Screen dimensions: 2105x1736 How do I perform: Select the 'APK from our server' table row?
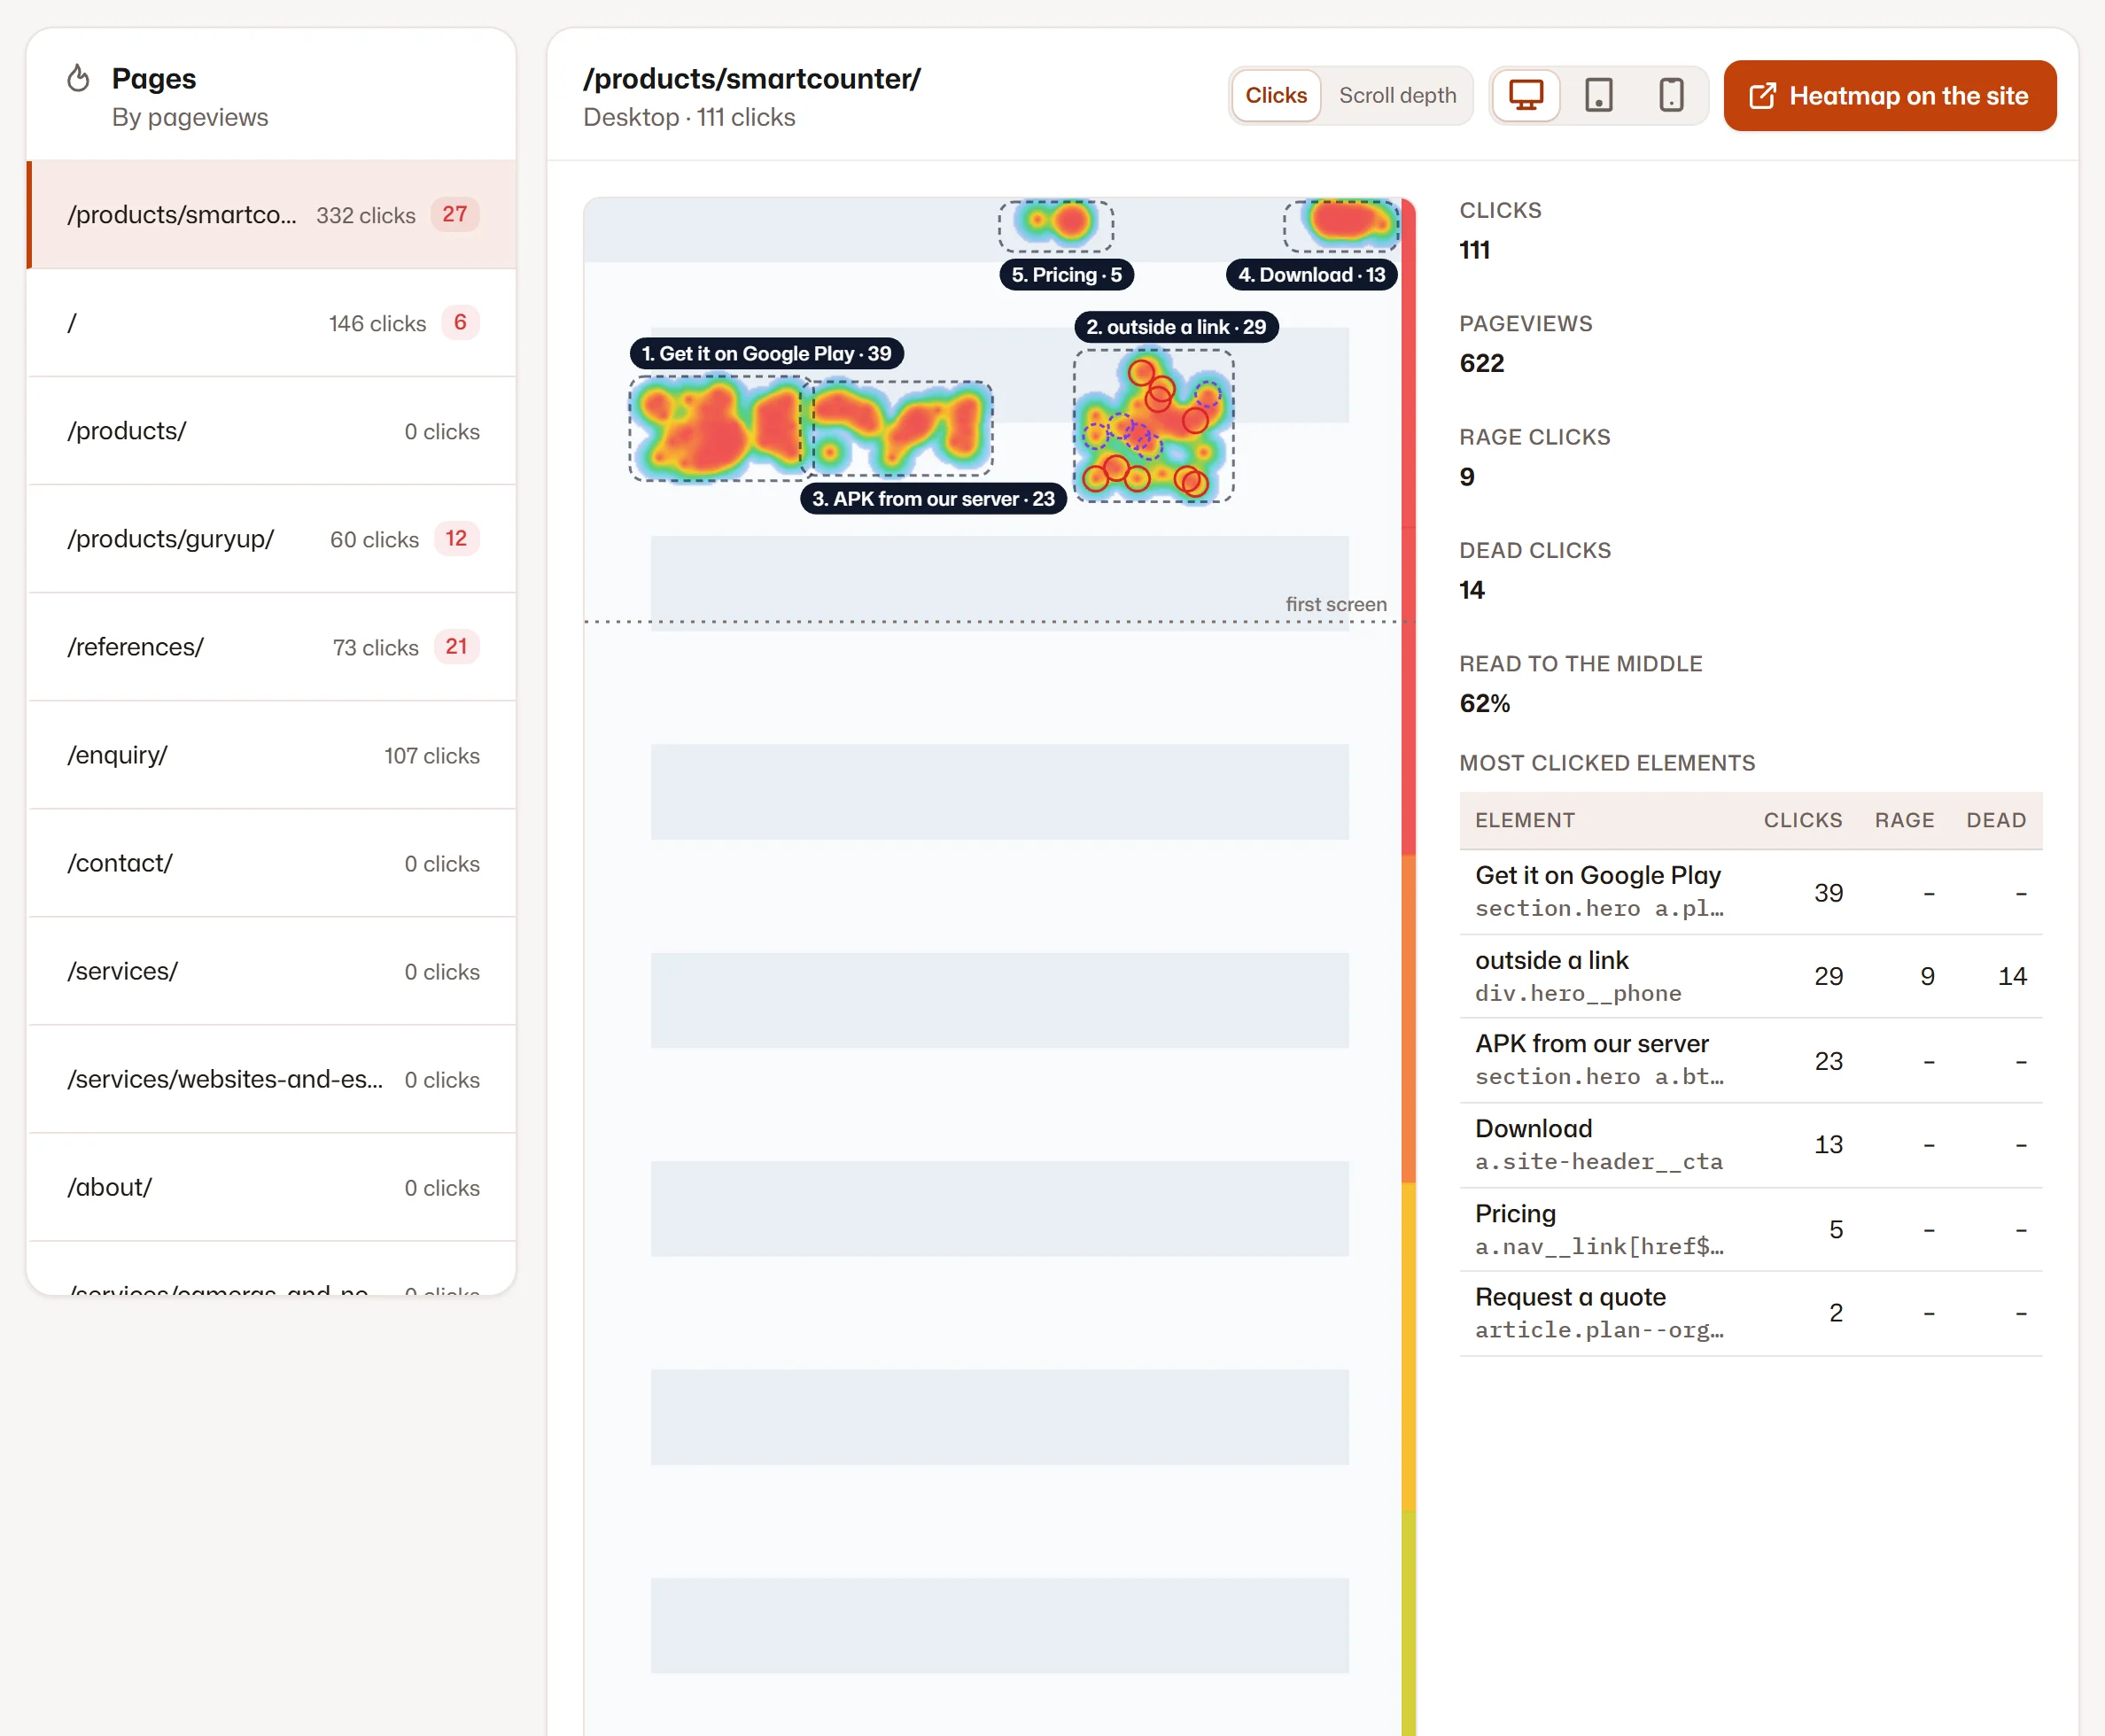coord(1750,1060)
